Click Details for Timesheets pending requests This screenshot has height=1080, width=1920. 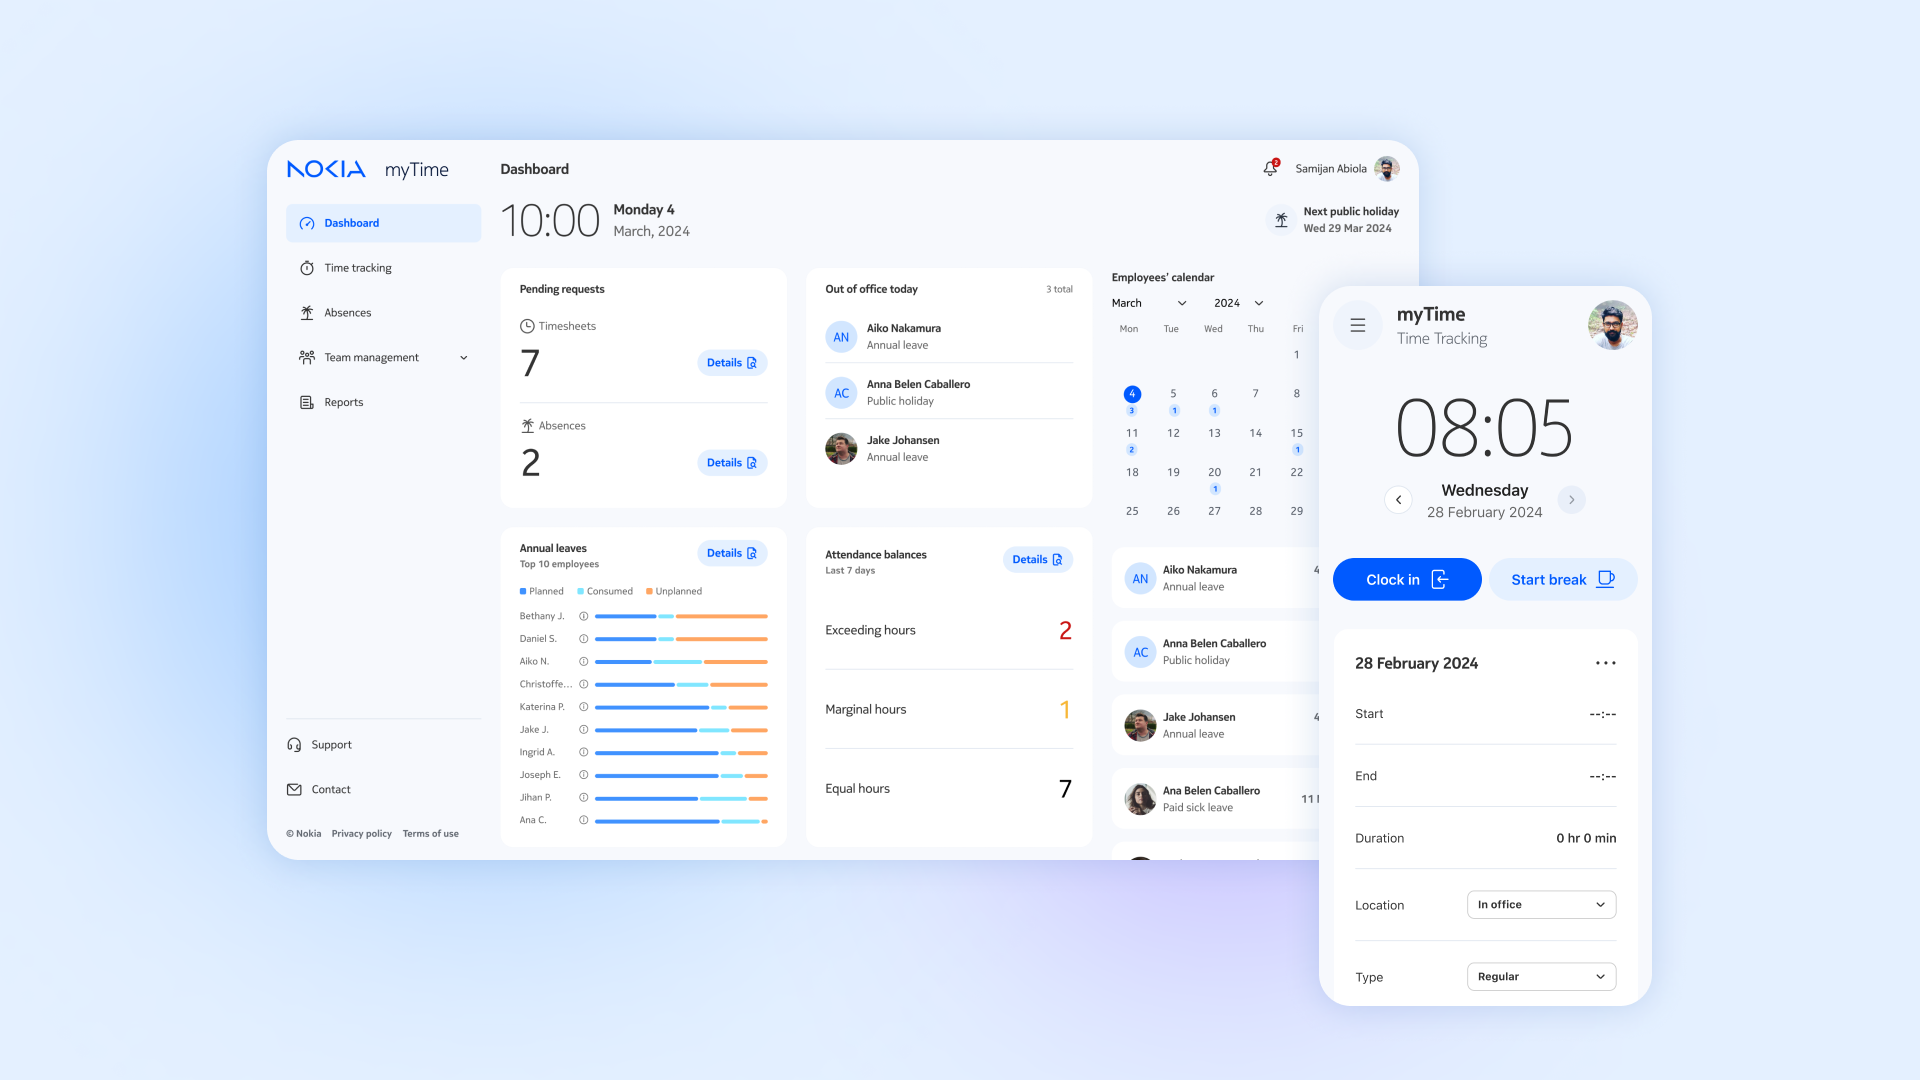point(731,363)
